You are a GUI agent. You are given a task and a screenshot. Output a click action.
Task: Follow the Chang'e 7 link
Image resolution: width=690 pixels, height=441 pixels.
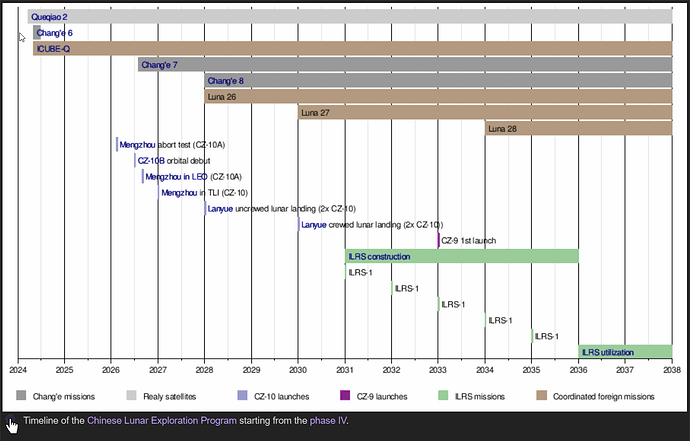[159, 65]
